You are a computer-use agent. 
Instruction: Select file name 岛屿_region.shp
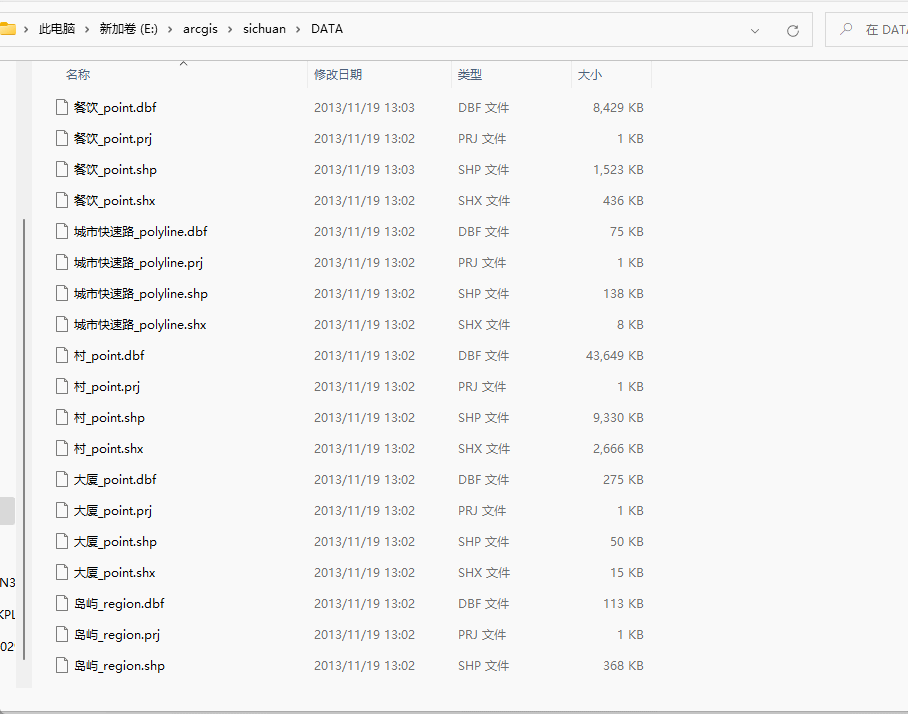pos(119,665)
